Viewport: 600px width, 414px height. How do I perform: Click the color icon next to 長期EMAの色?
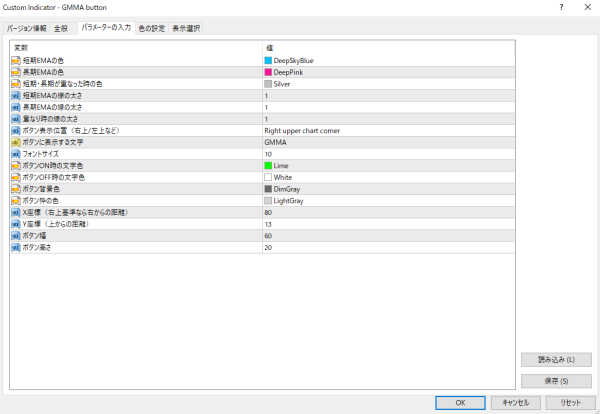click(x=16, y=72)
